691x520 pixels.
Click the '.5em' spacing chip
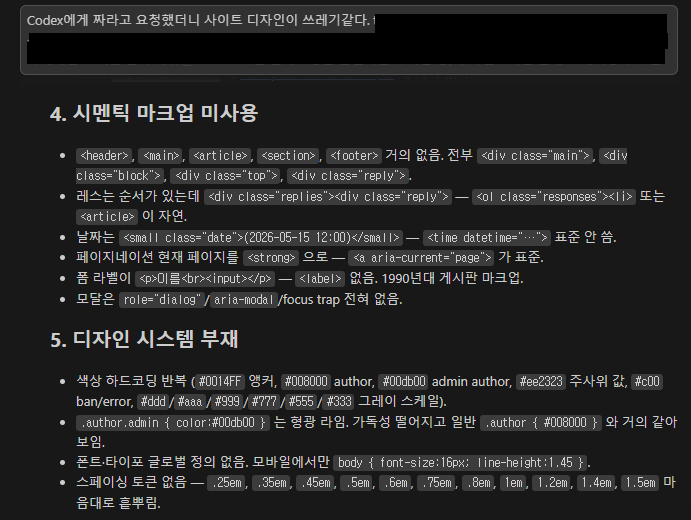(x=357, y=483)
